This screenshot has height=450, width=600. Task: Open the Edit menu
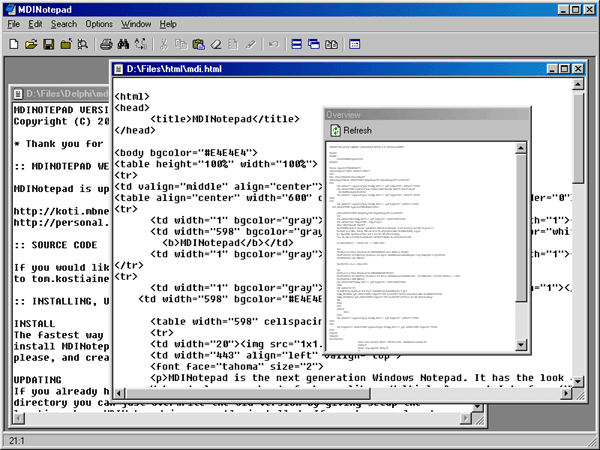click(x=35, y=24)
